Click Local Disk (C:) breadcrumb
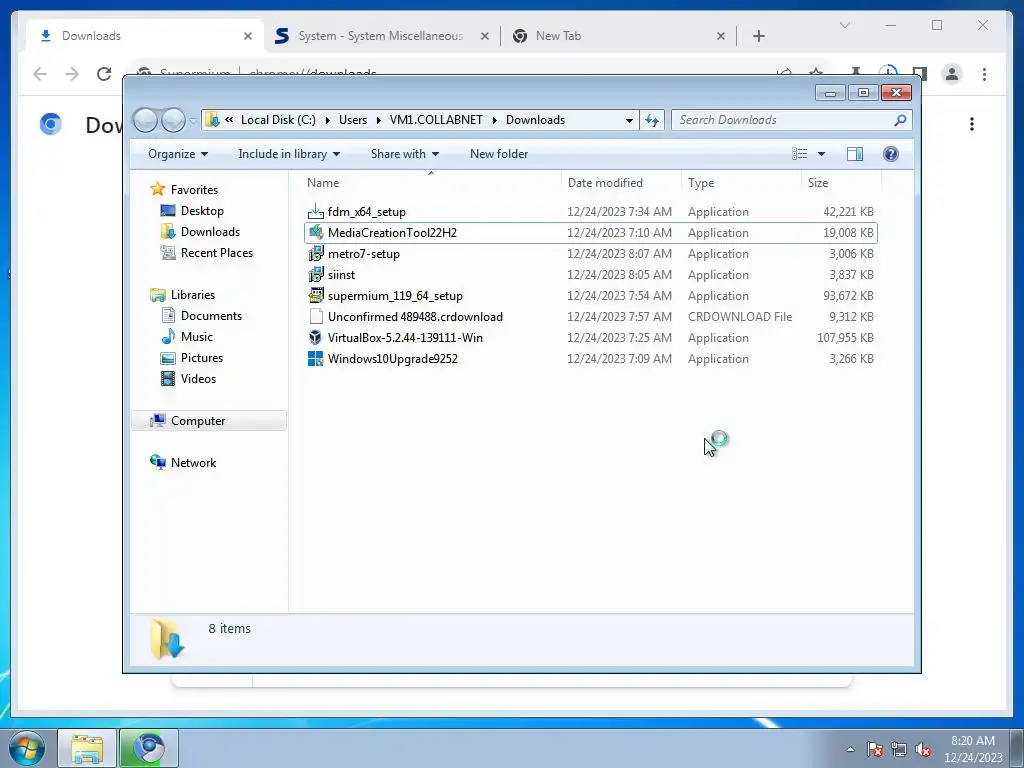Viewport: 1024px width, 768px height. 278,120
